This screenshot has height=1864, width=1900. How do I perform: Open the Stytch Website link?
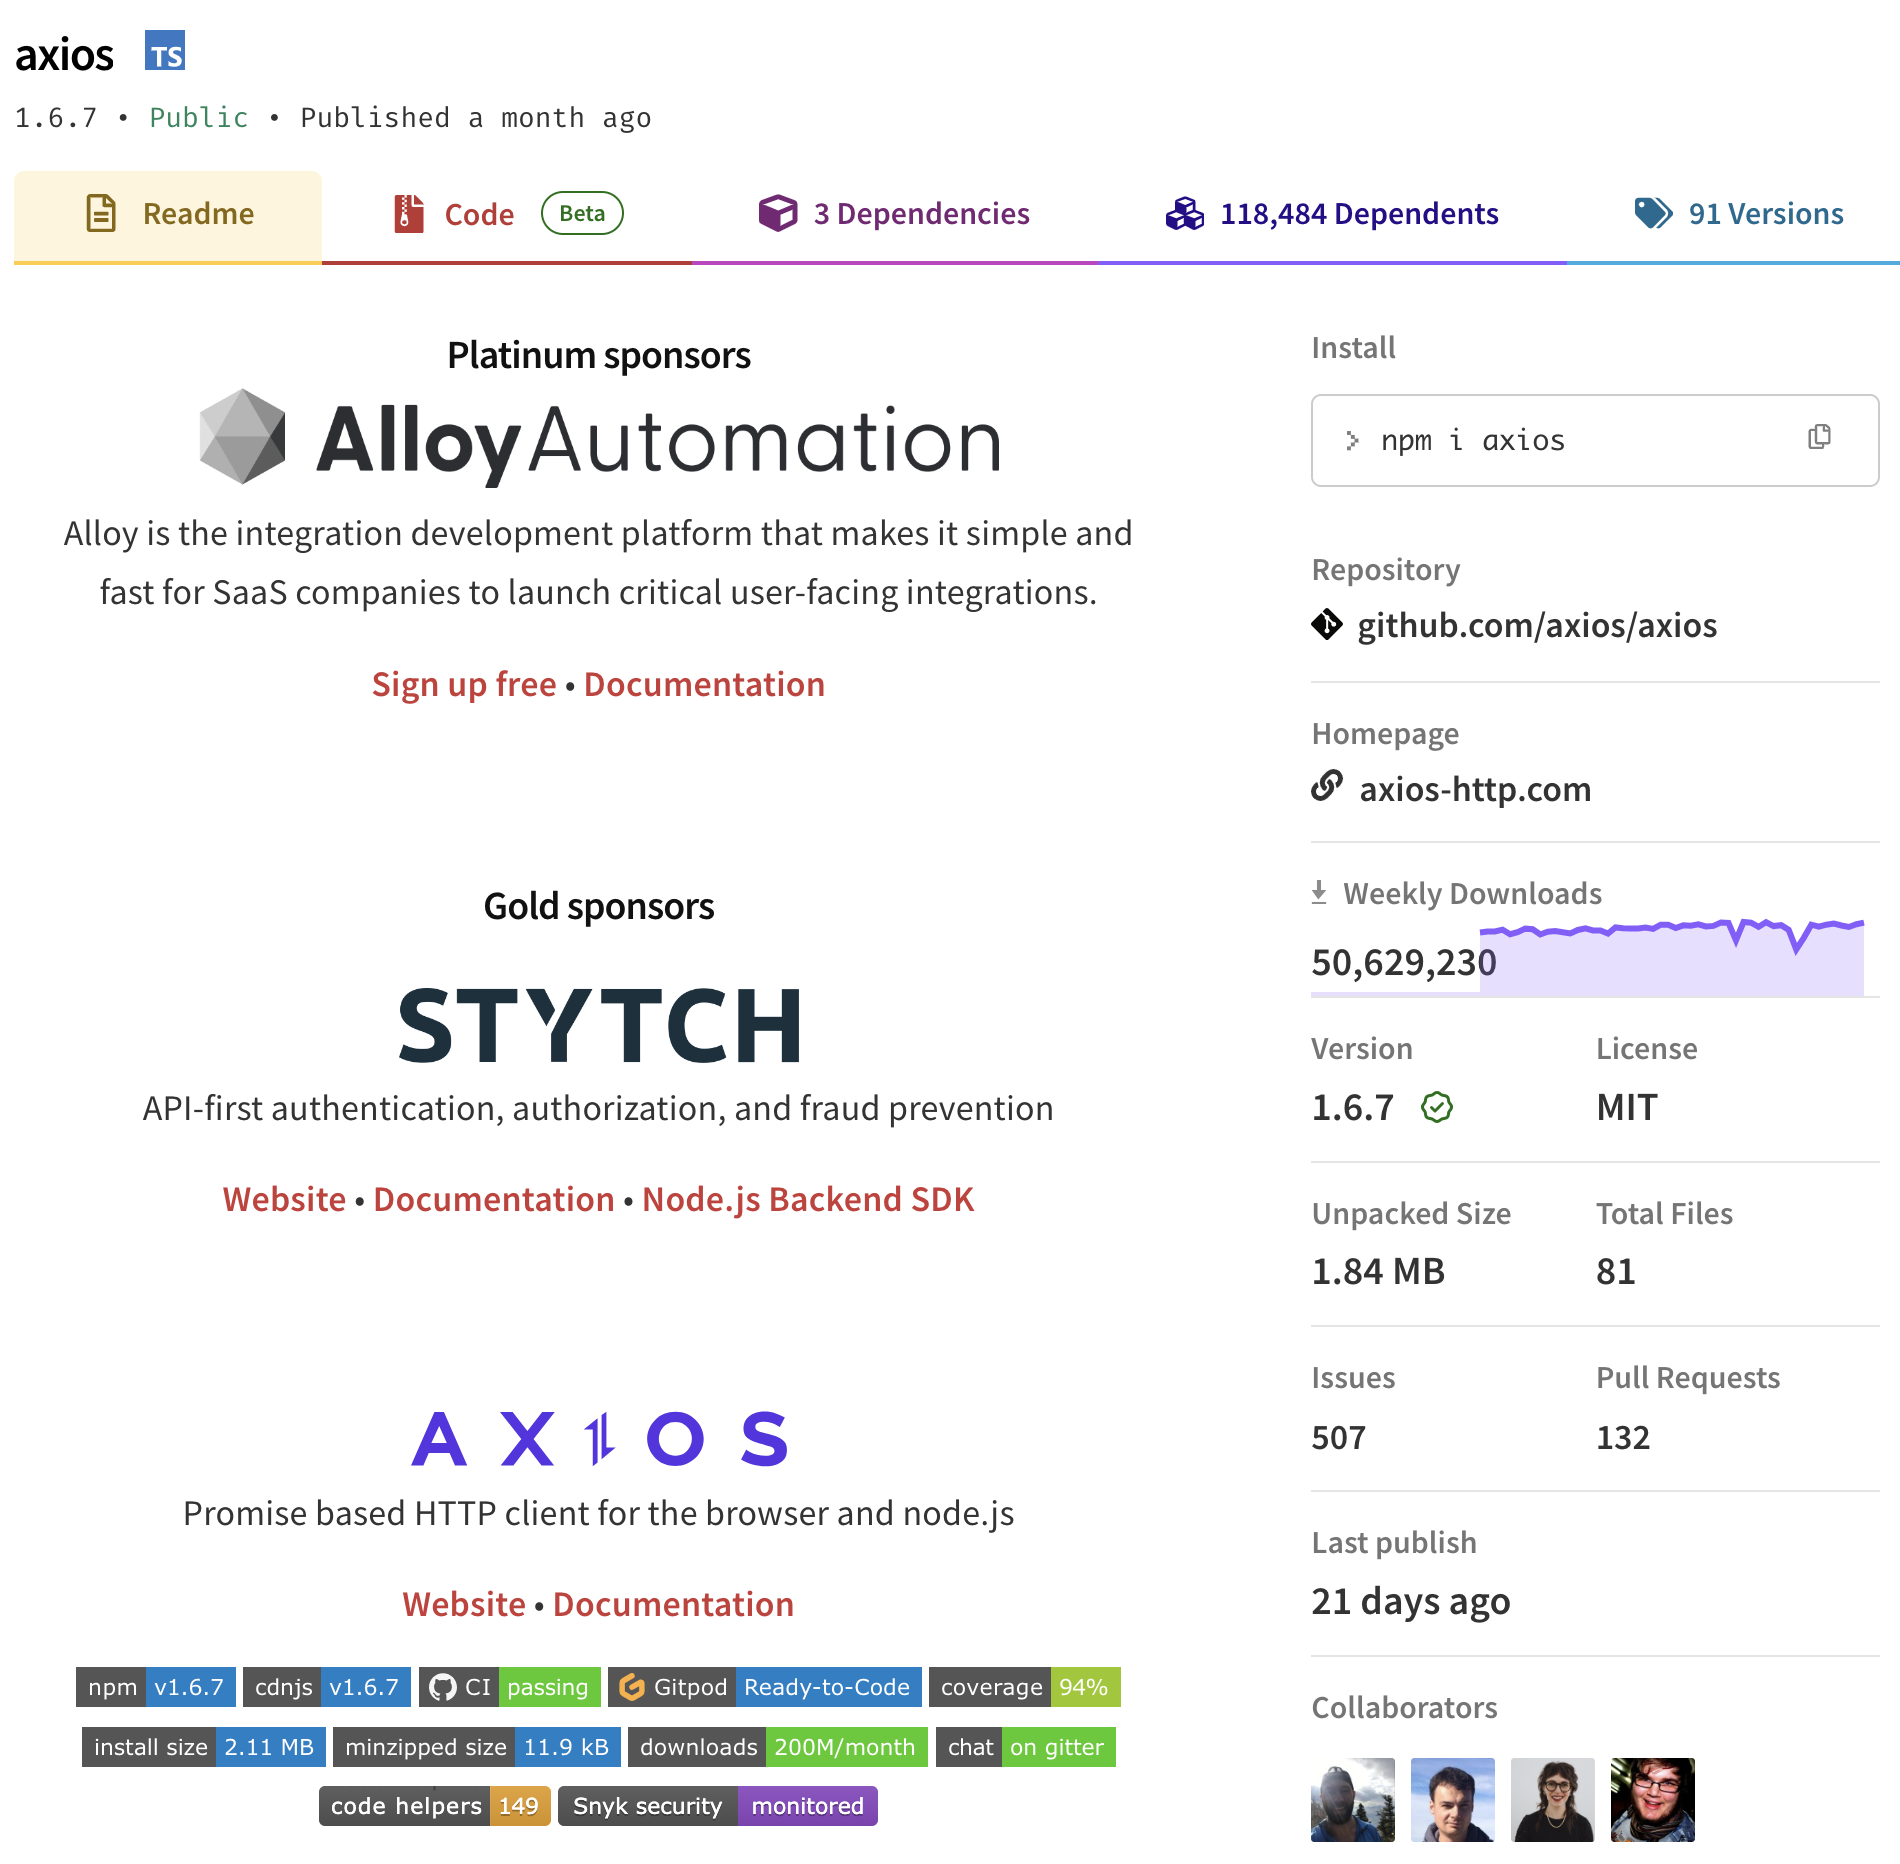tap(284, 1199)
